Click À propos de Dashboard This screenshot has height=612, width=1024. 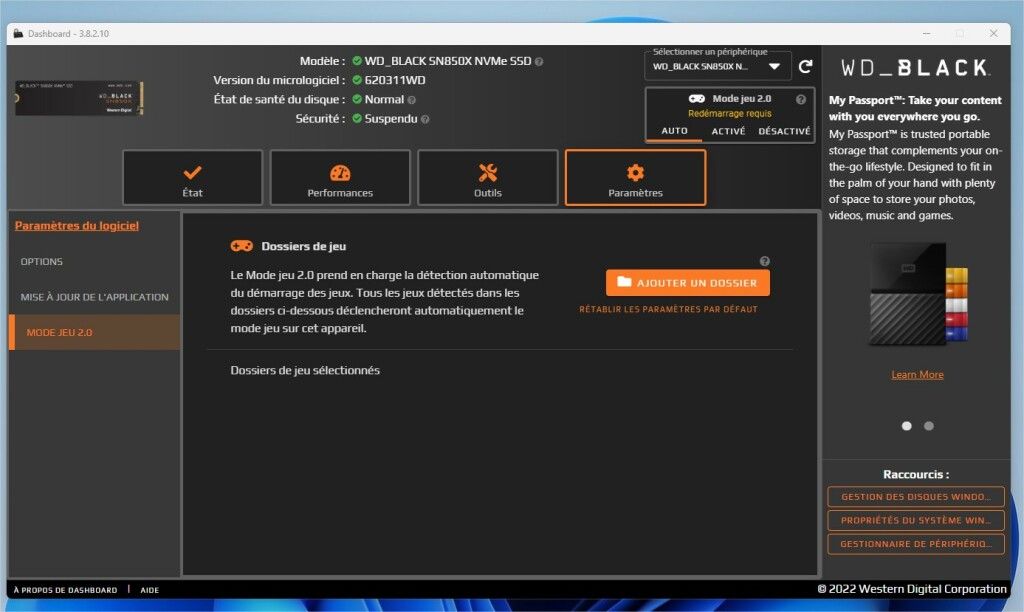(65, 590)
